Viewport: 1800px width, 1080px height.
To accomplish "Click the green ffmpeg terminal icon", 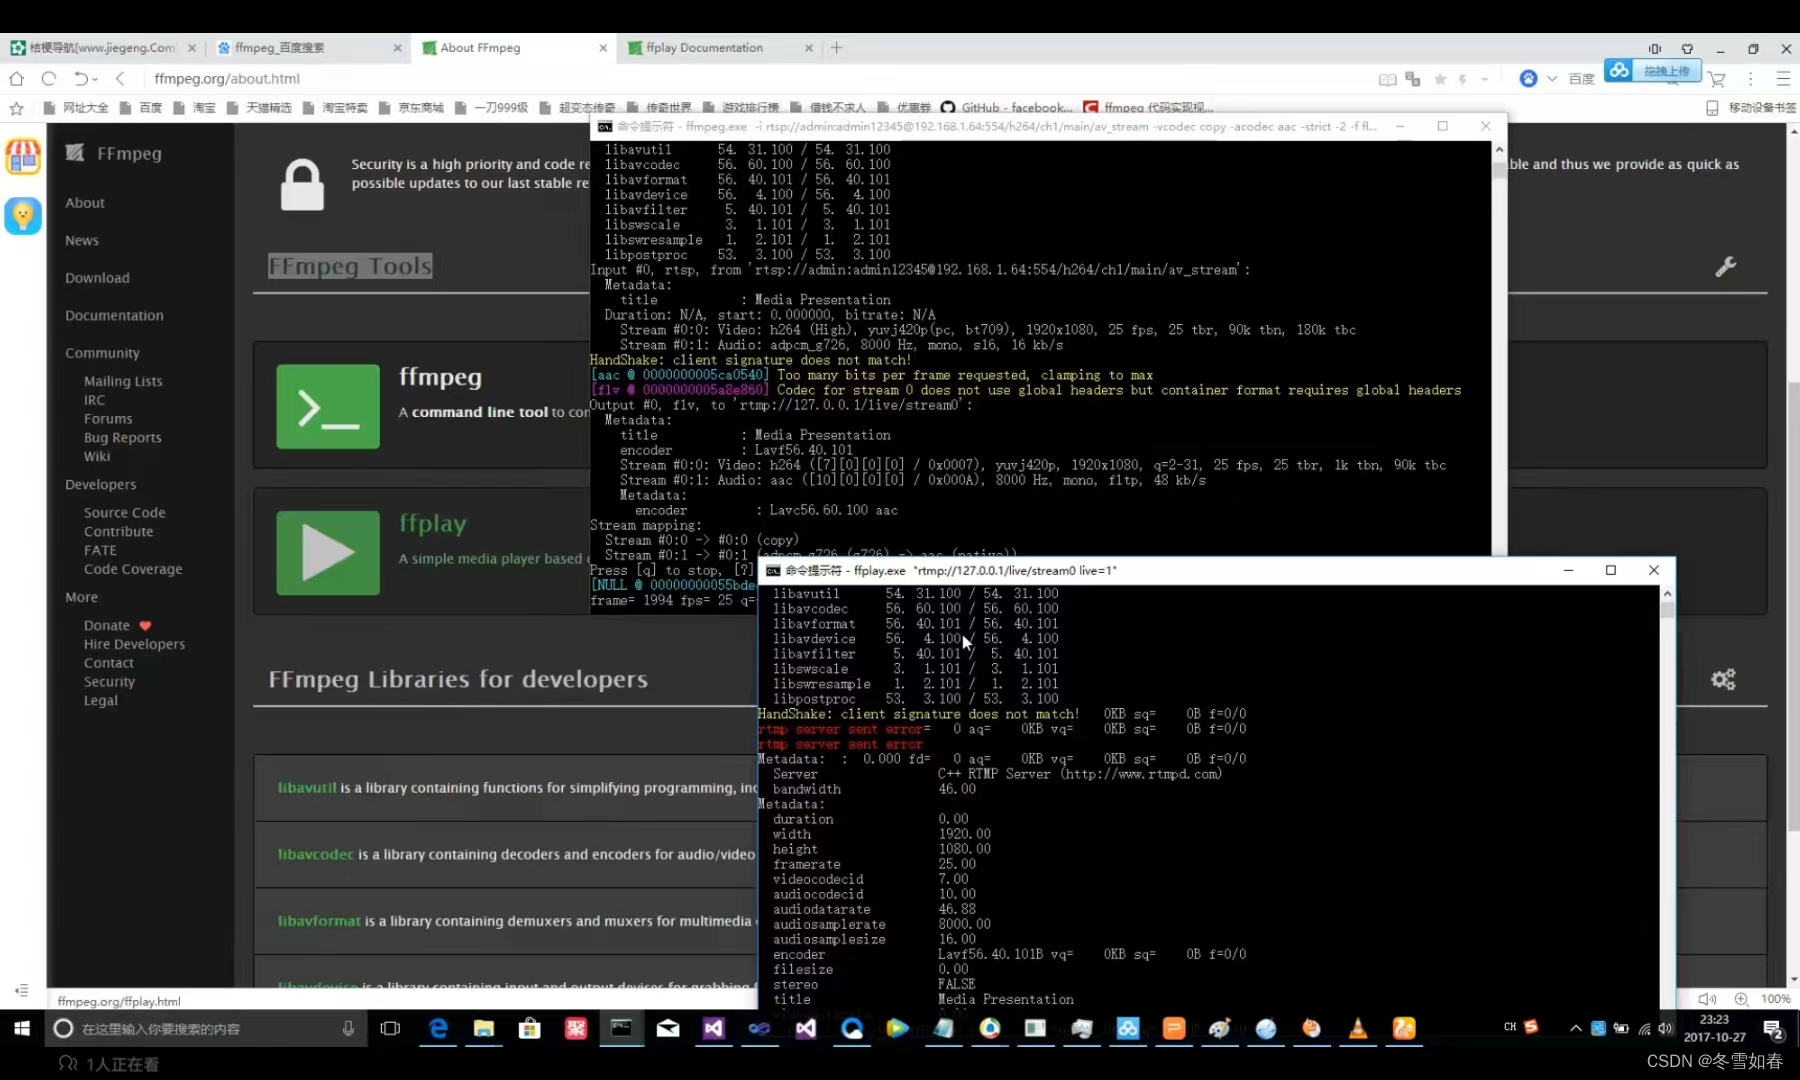I will tap(328, 406).
